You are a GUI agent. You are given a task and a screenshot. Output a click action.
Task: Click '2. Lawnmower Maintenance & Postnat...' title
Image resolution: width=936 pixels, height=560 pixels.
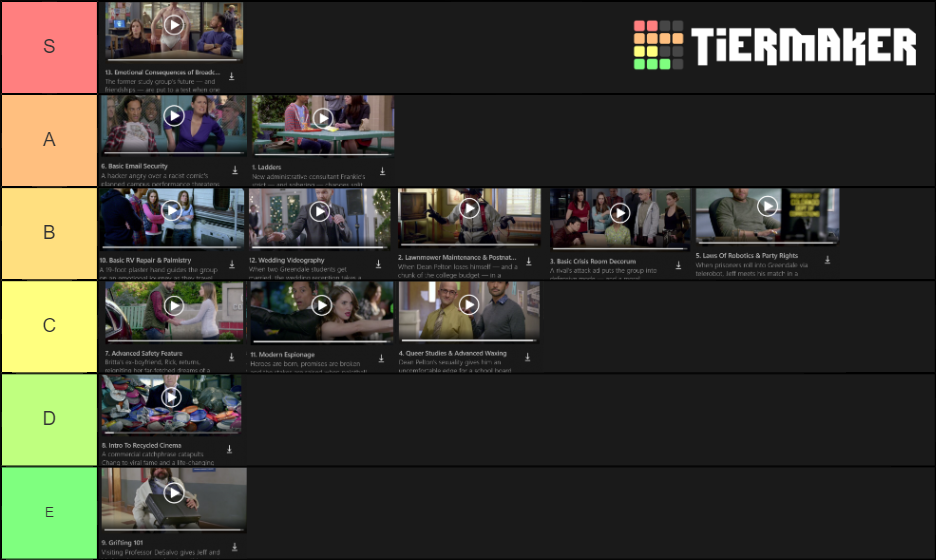point(457,257)
